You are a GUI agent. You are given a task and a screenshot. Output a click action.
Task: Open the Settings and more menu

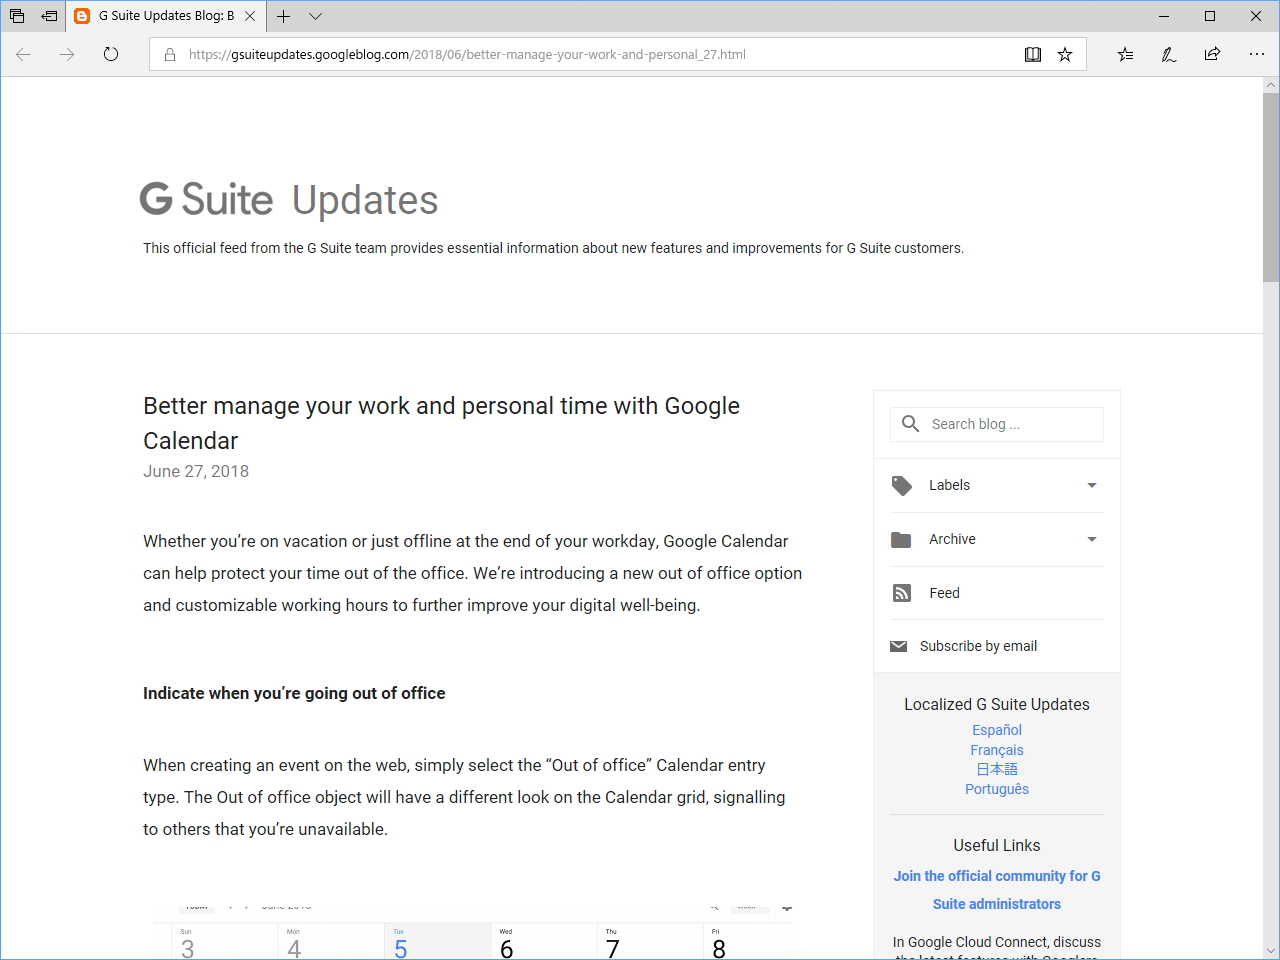[x=1257, y=54]
